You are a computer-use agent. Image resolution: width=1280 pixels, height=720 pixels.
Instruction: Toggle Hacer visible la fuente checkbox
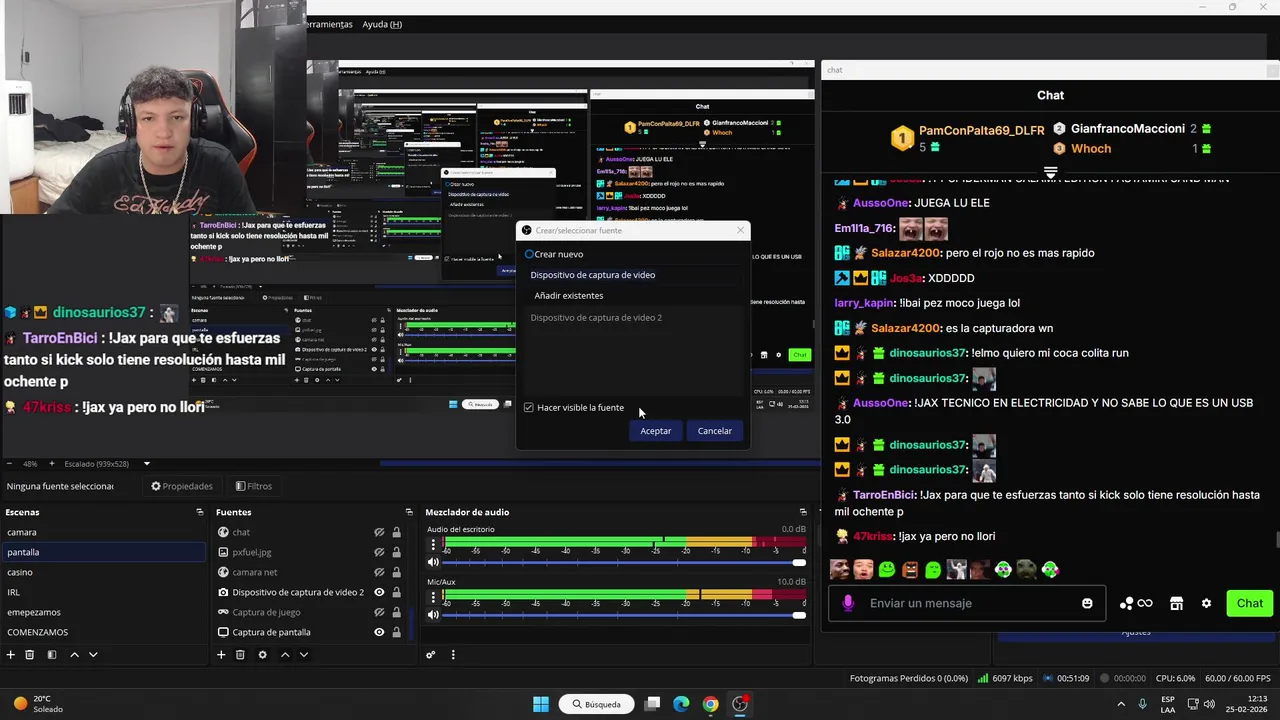pyautogui.click(x=529, y=407)
